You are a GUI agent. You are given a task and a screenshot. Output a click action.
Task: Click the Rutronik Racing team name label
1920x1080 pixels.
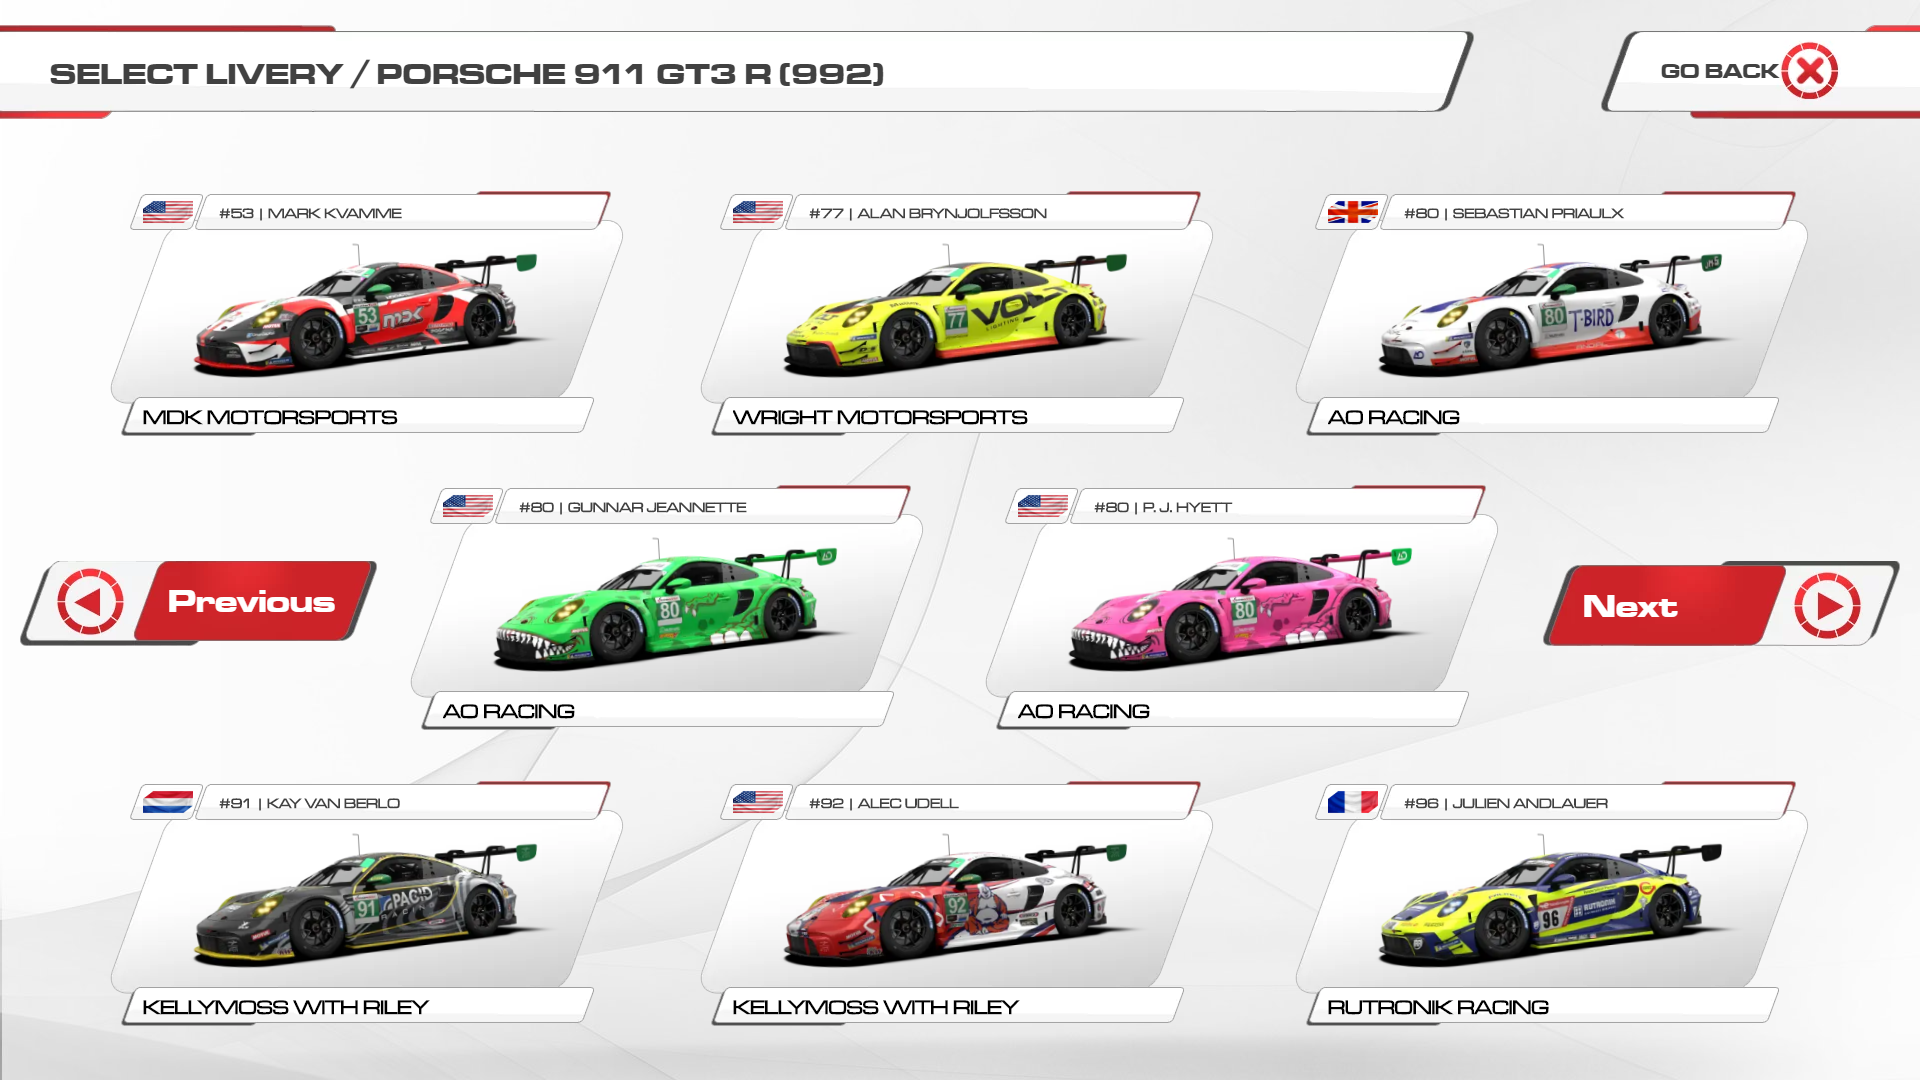(1437, 1007)
